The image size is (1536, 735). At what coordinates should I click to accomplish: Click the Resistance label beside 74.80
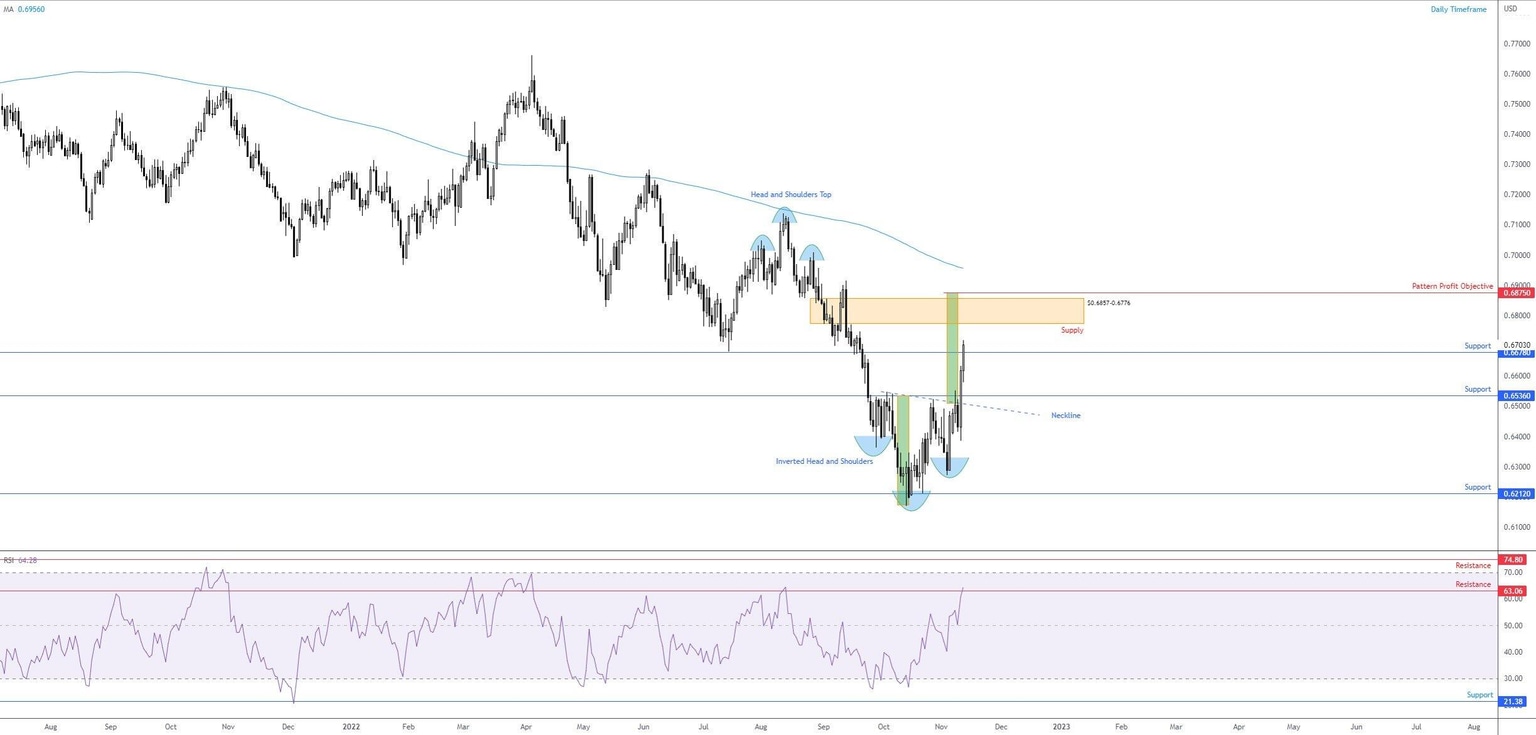tap(1473, 566)
